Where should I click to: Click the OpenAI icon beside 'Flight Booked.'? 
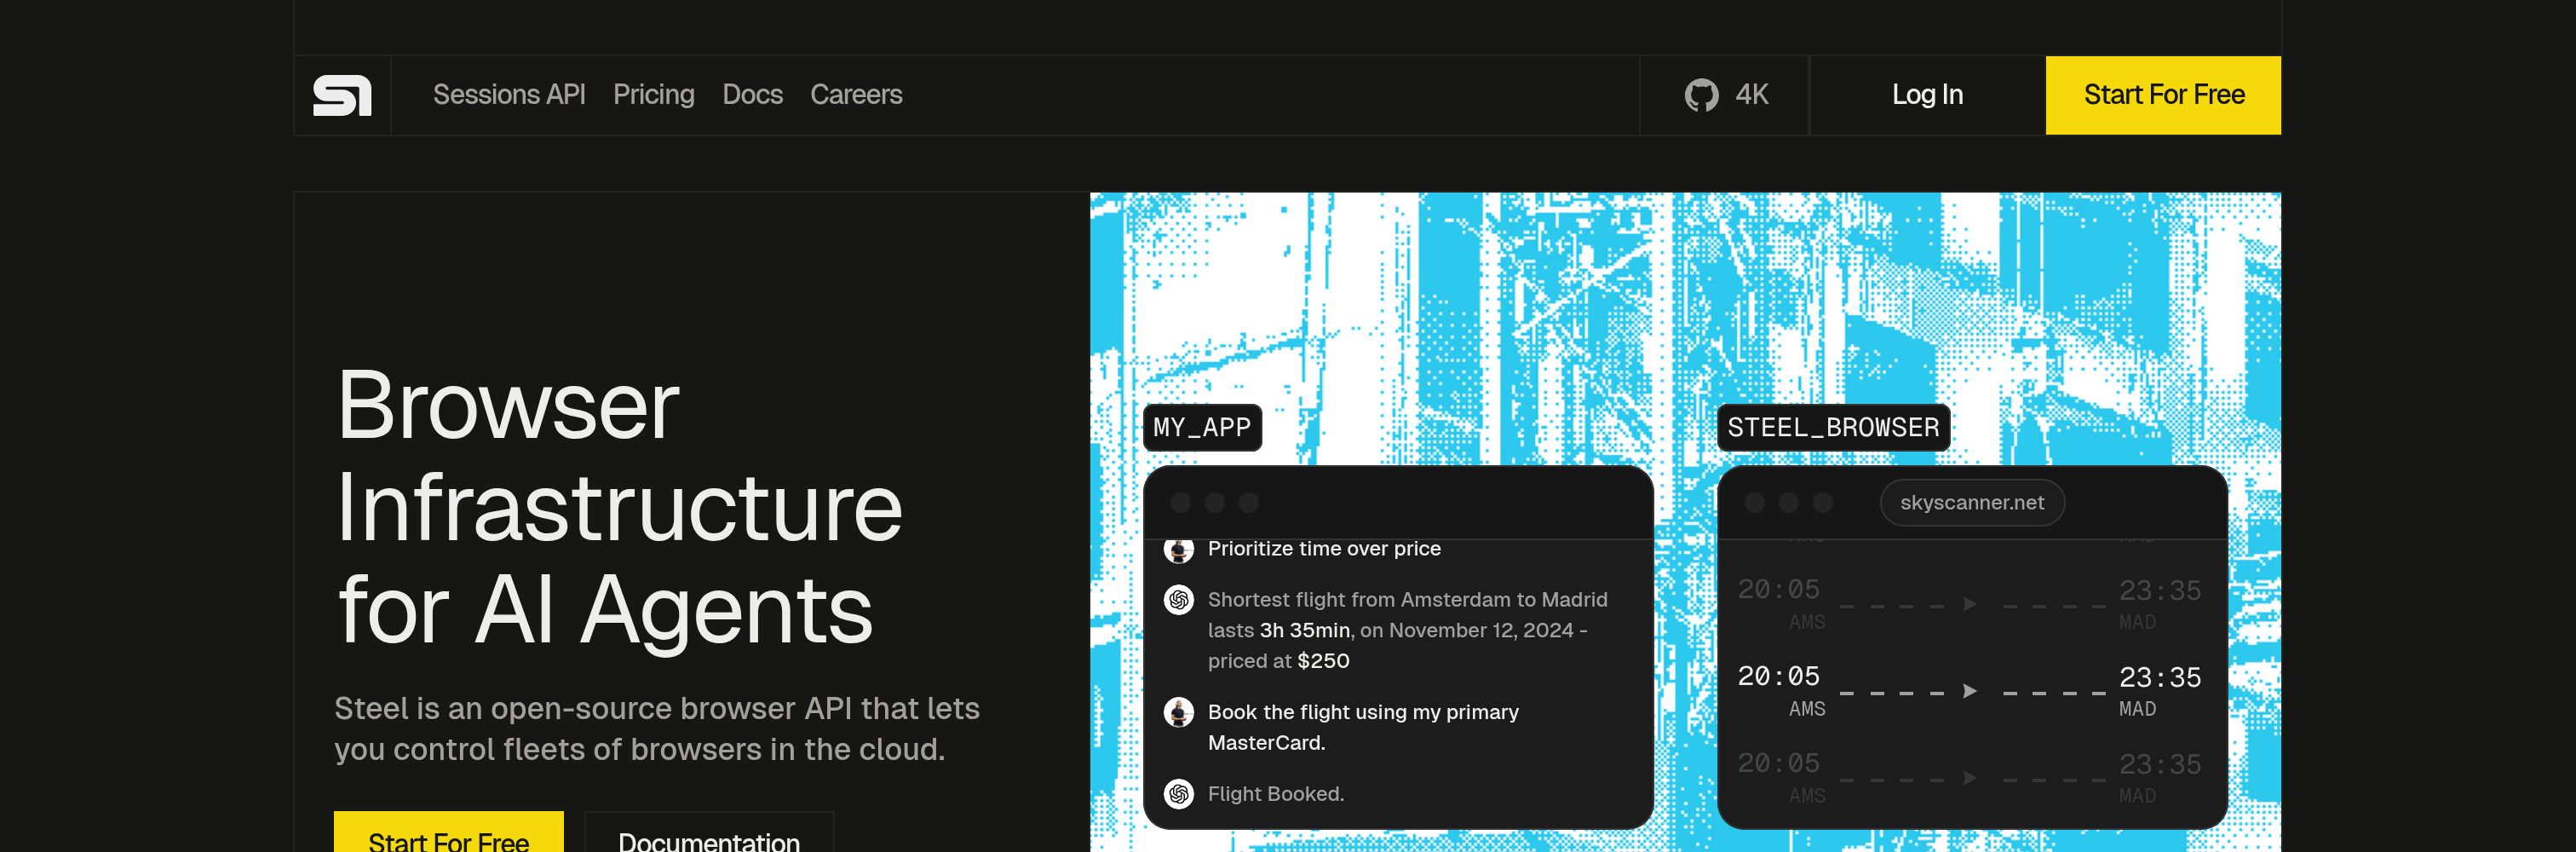pos(1179,794)
